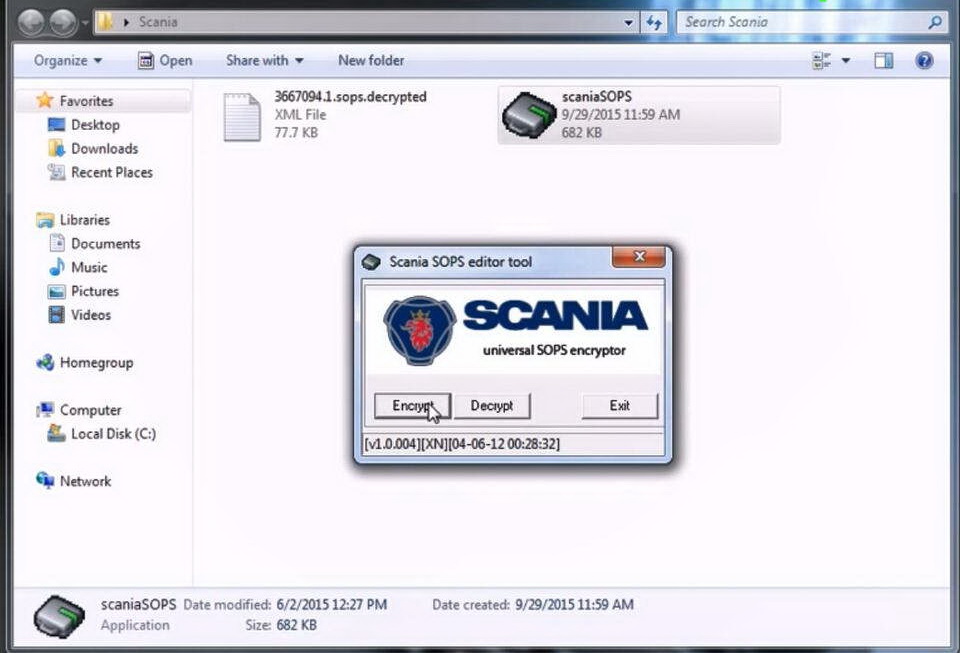Click the Scania SOPS dialog title icon

click(371, 262)
